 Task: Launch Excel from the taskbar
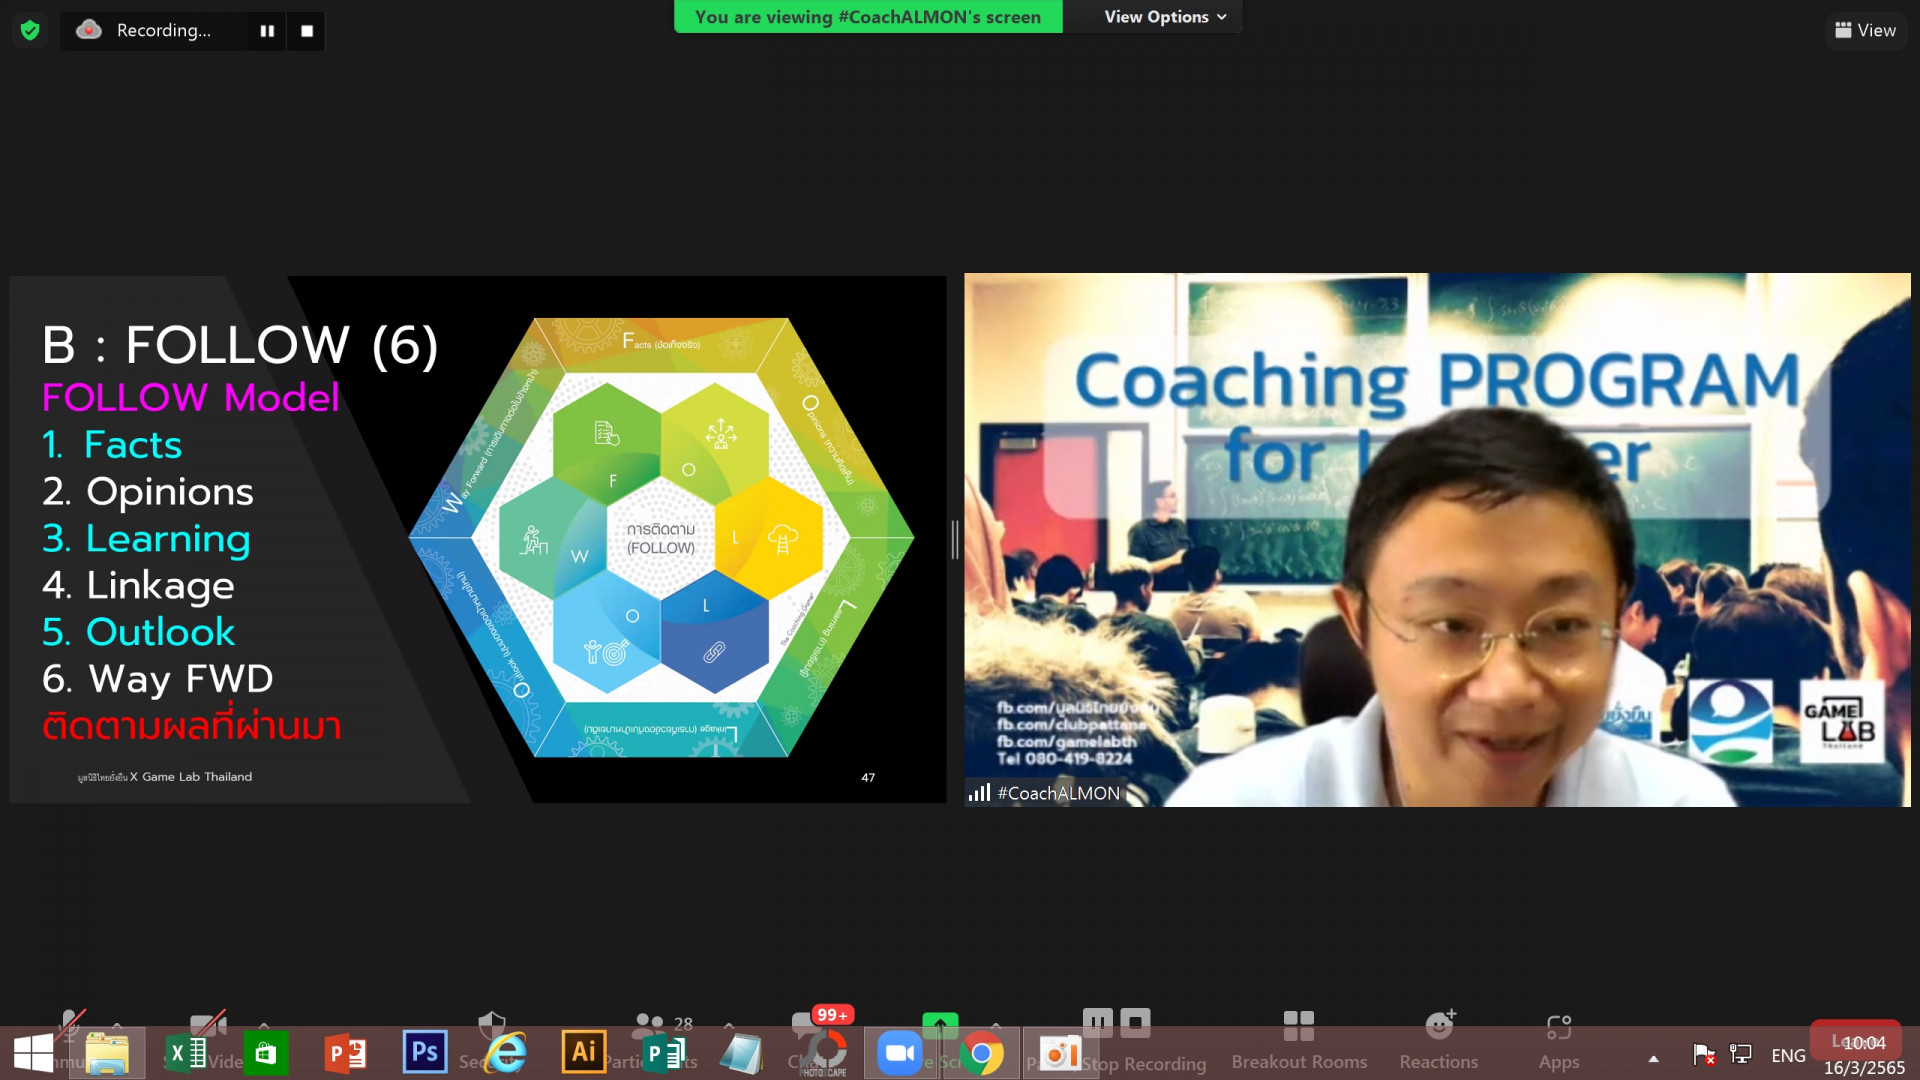click(x=186, y=1053)
